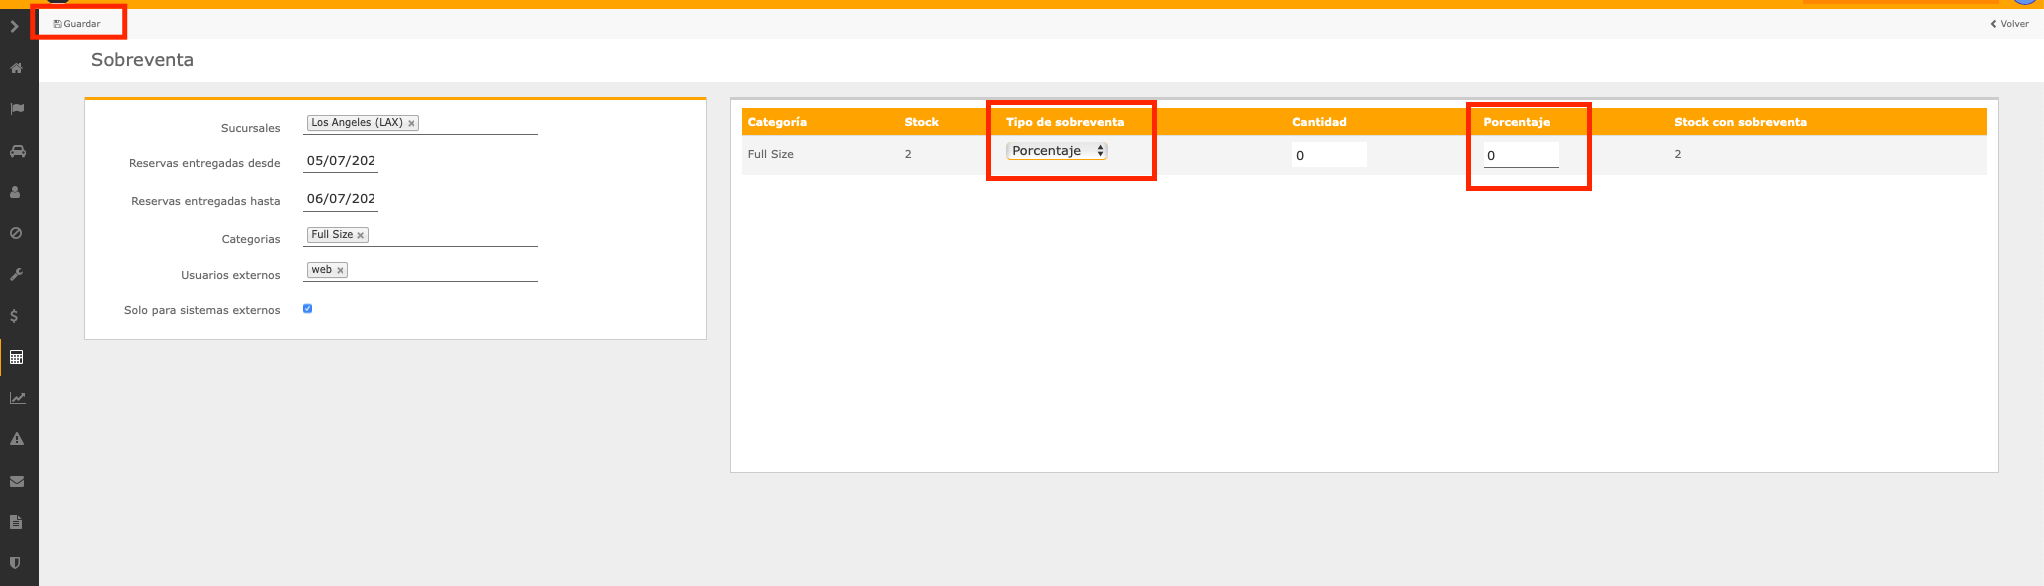This screenshot has height=586, width=2044.
Task: Click the Porcentaje input field
Action: [1520, 155]
